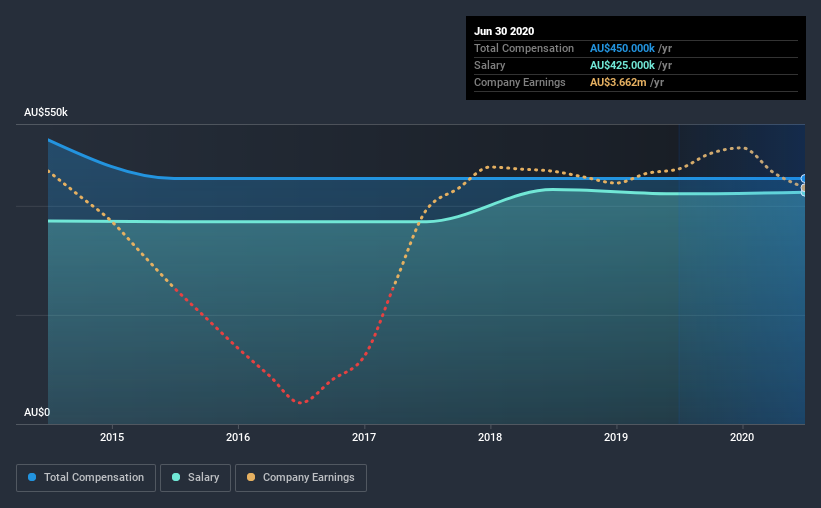Select the 2019 x-axis label
821x508 pixels.
point(616,437)
